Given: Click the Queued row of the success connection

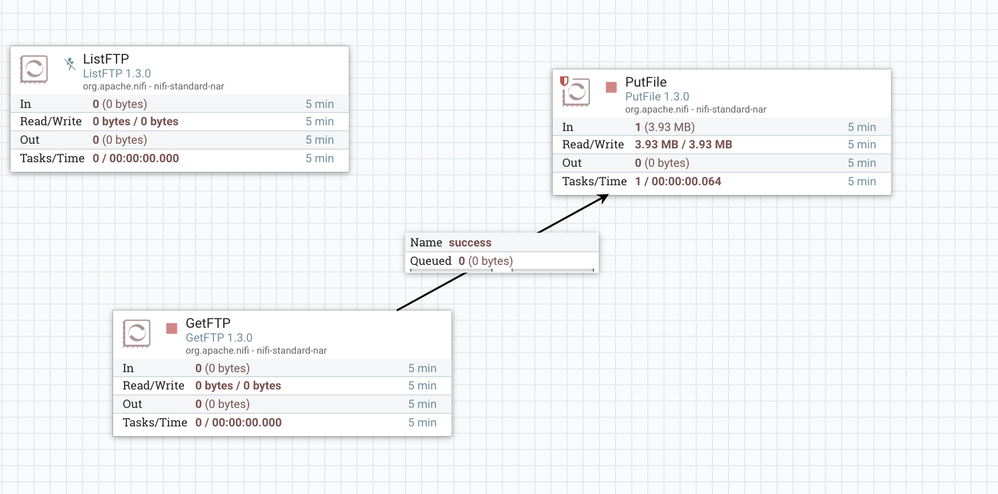Looking at the screenshot, I should [x=502, y=260].
